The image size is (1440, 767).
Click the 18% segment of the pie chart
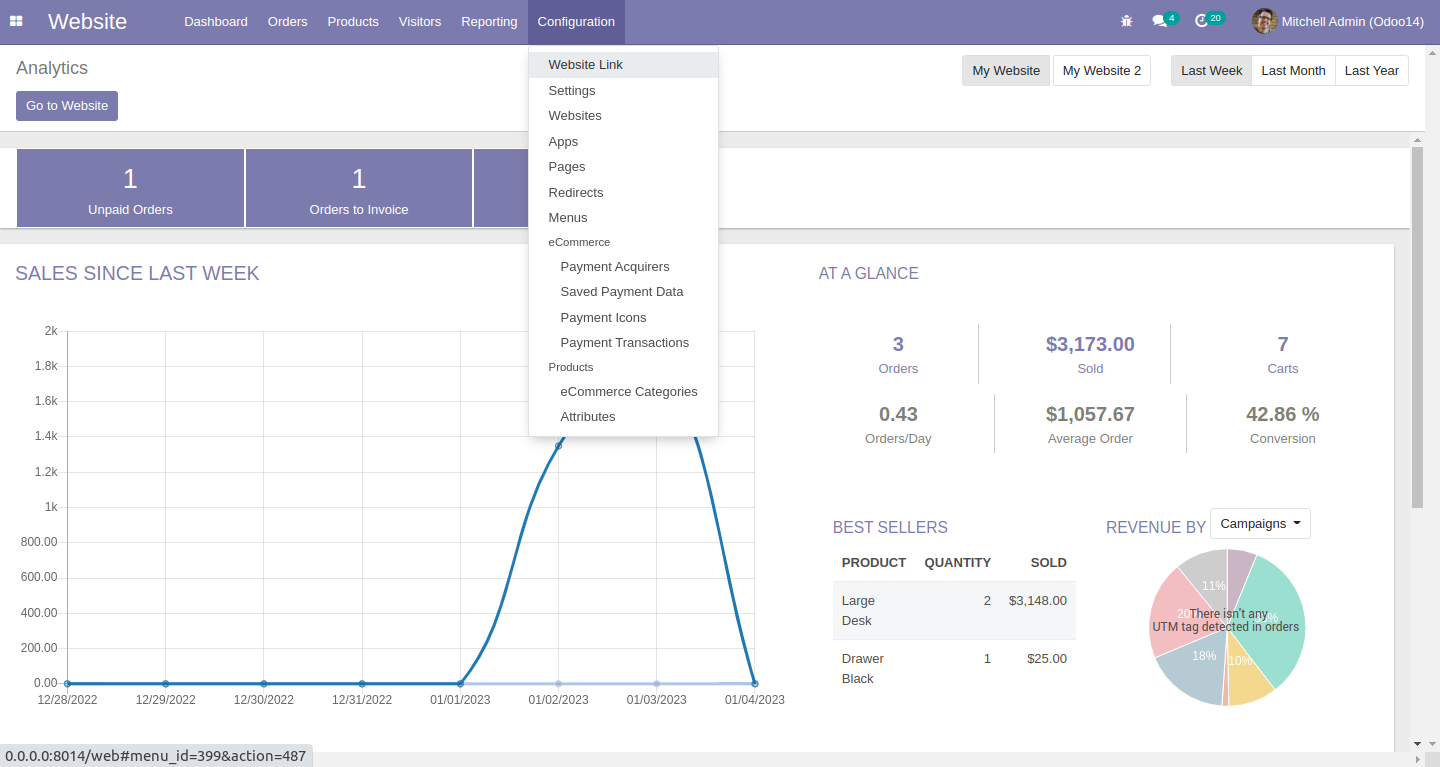point(1203,656)
